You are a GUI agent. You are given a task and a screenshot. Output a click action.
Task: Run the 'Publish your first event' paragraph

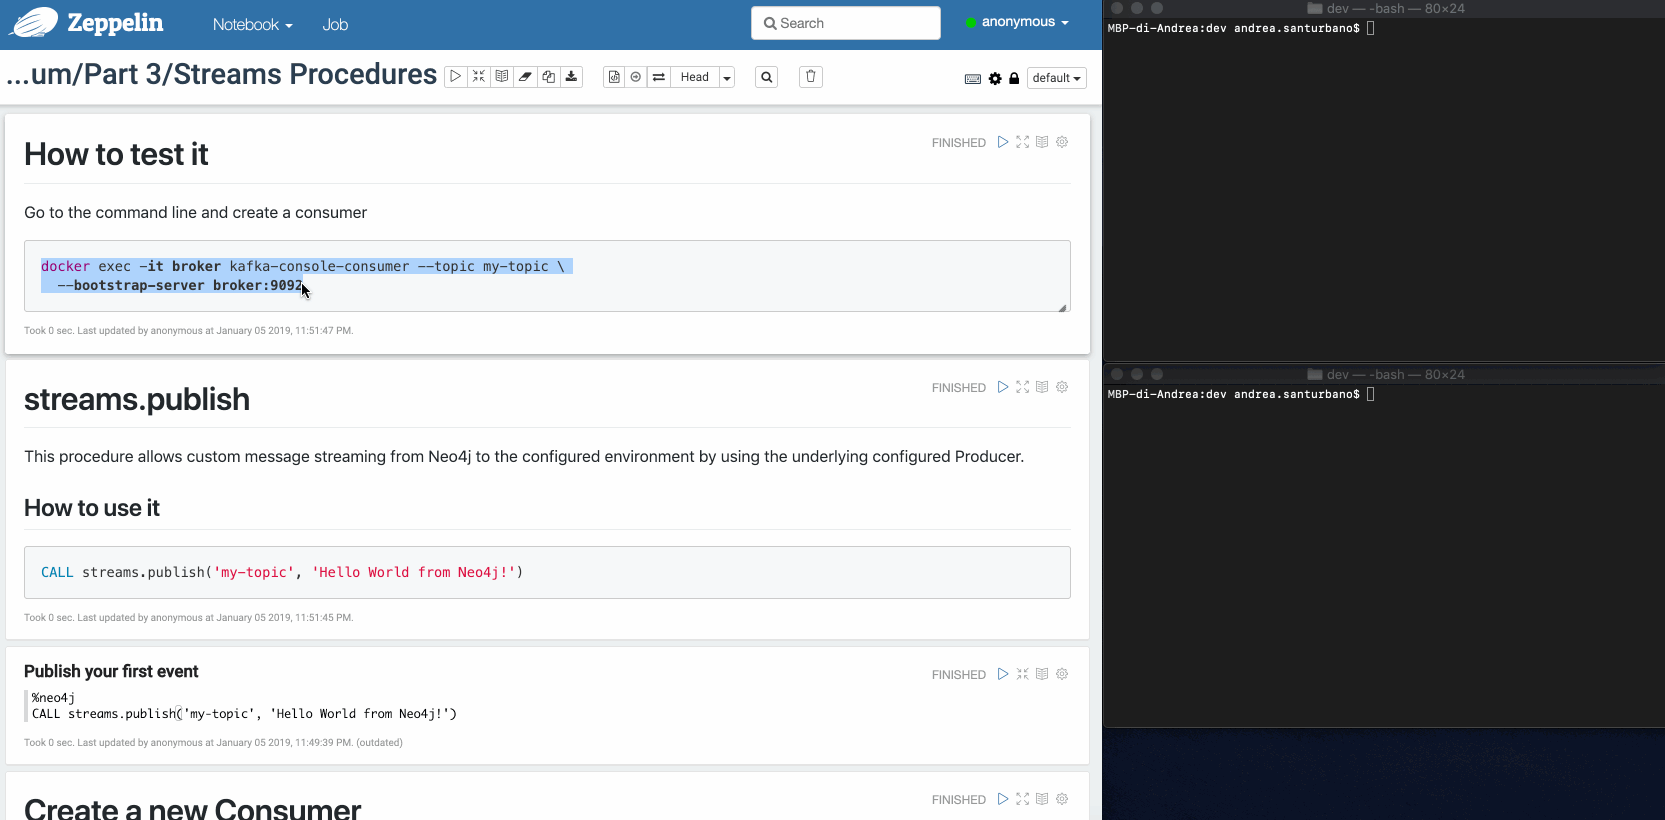(1003, 674)
